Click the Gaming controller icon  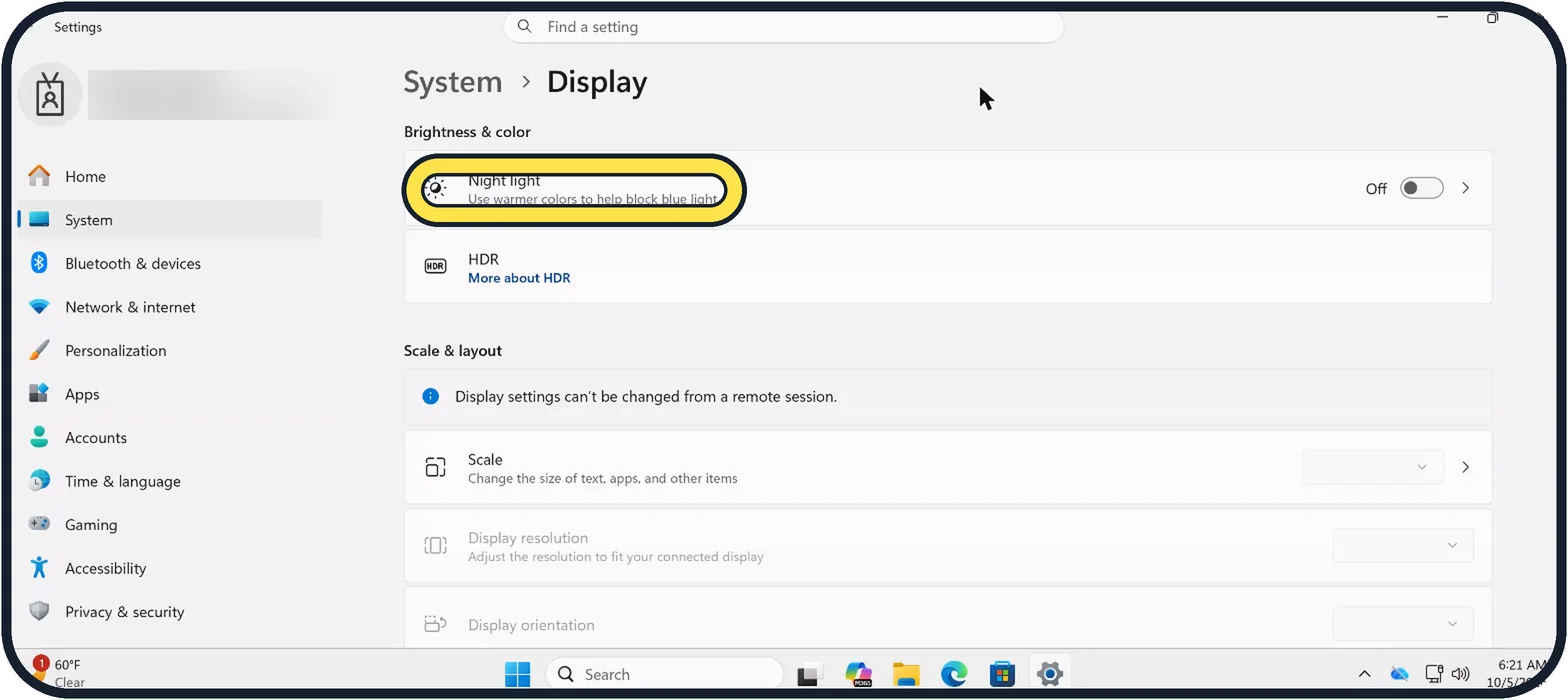[39, 524]
